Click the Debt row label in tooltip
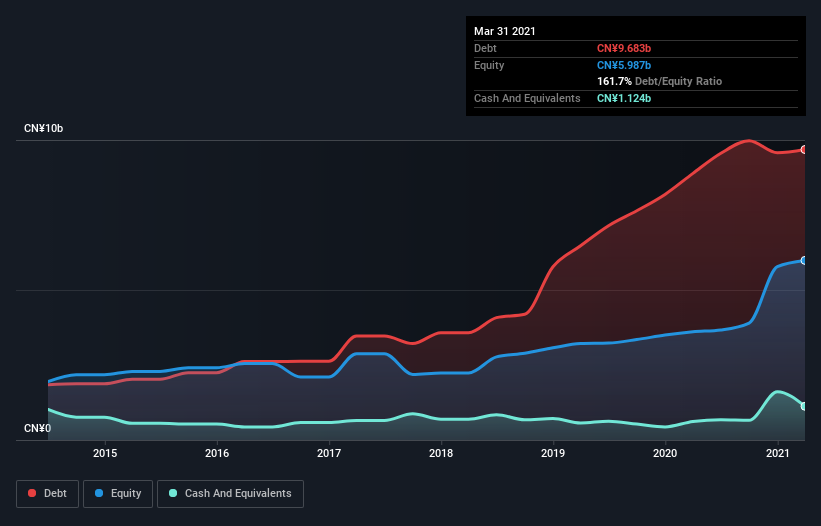821x526 pixels. click(485, 48)
